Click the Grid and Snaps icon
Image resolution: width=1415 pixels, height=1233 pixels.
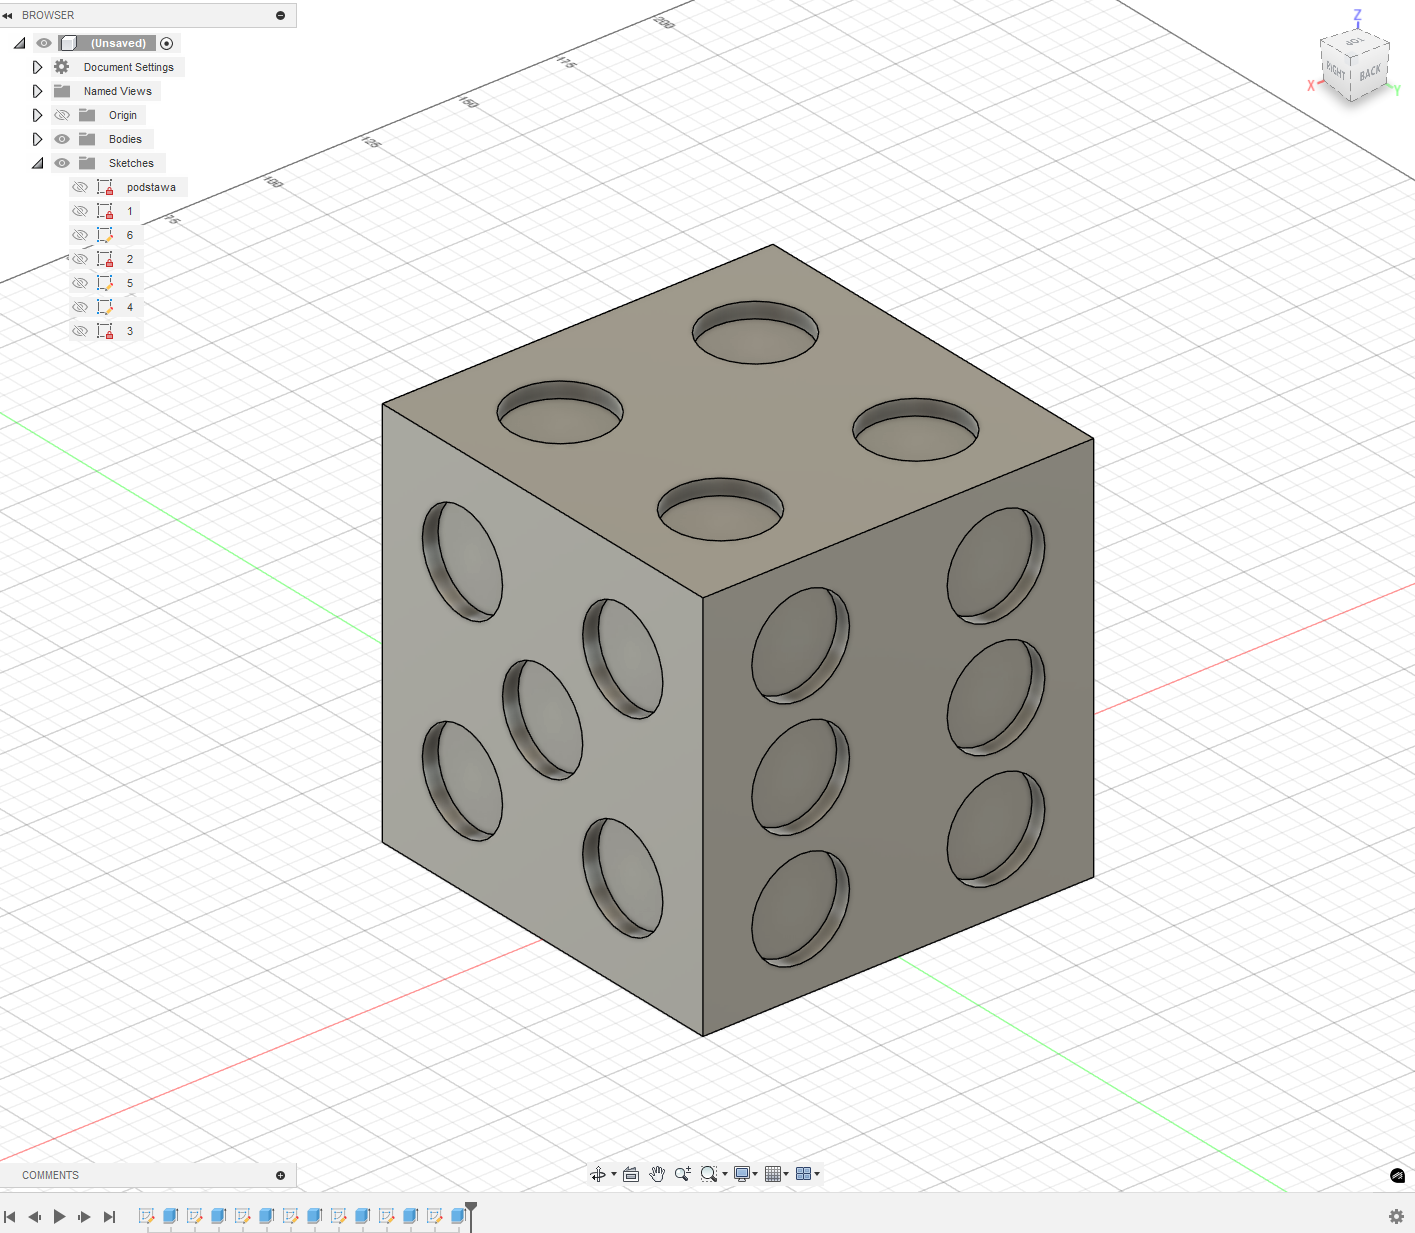(773, 1174)
